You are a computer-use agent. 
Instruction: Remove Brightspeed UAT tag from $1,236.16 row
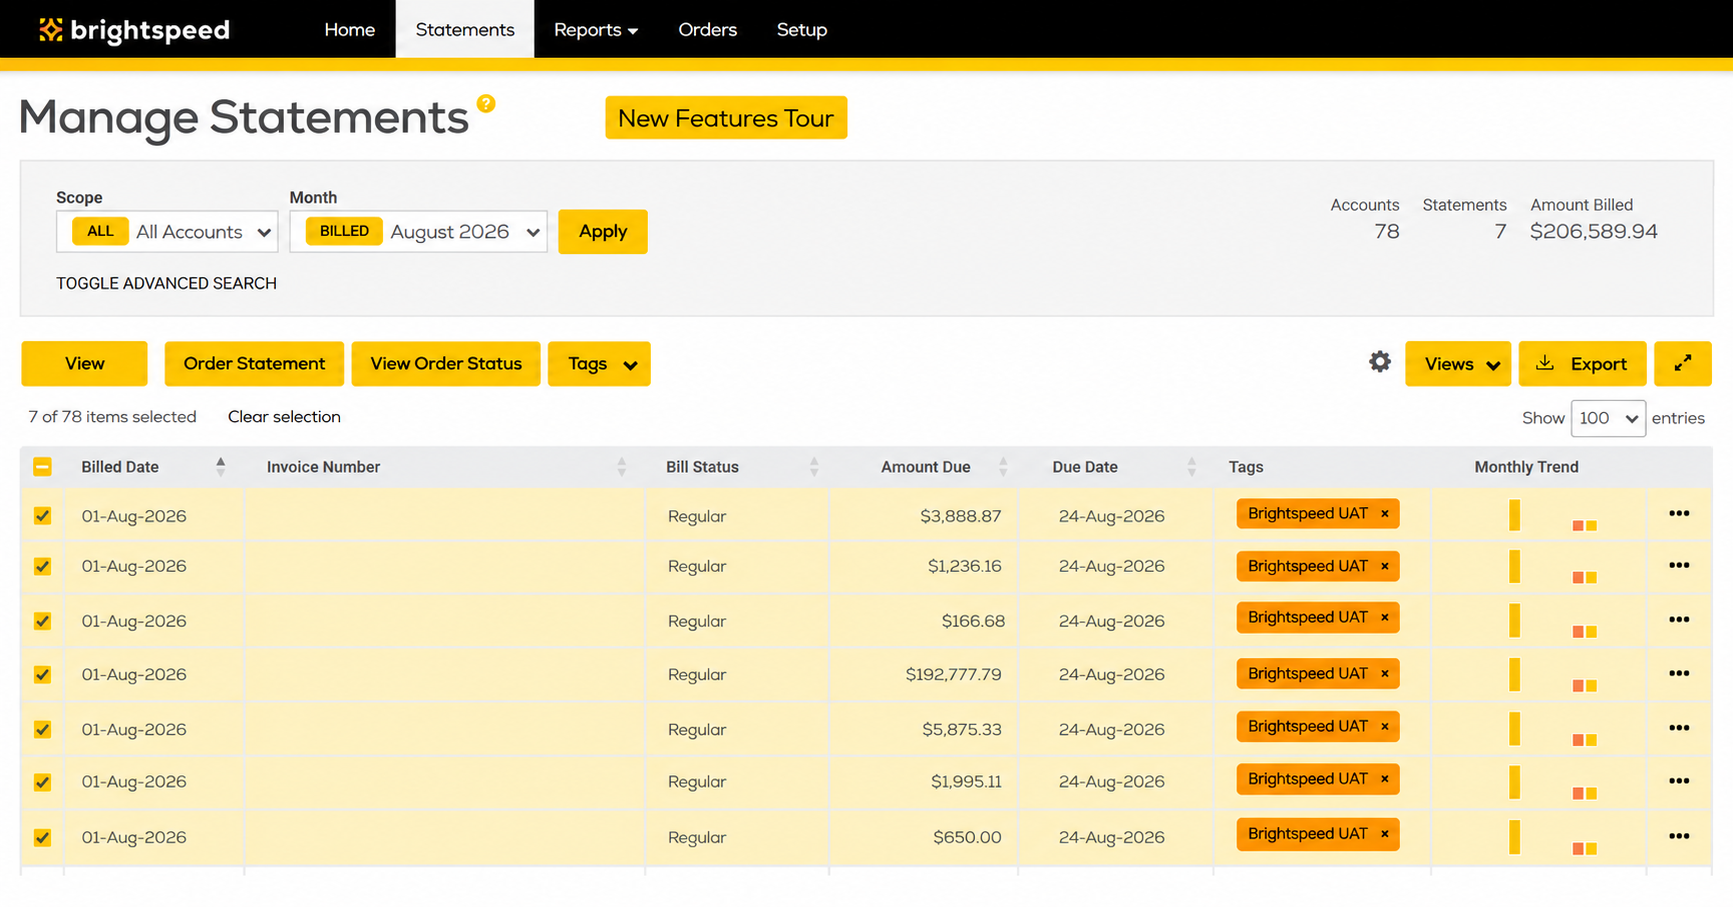click(x=1385, y=566)
